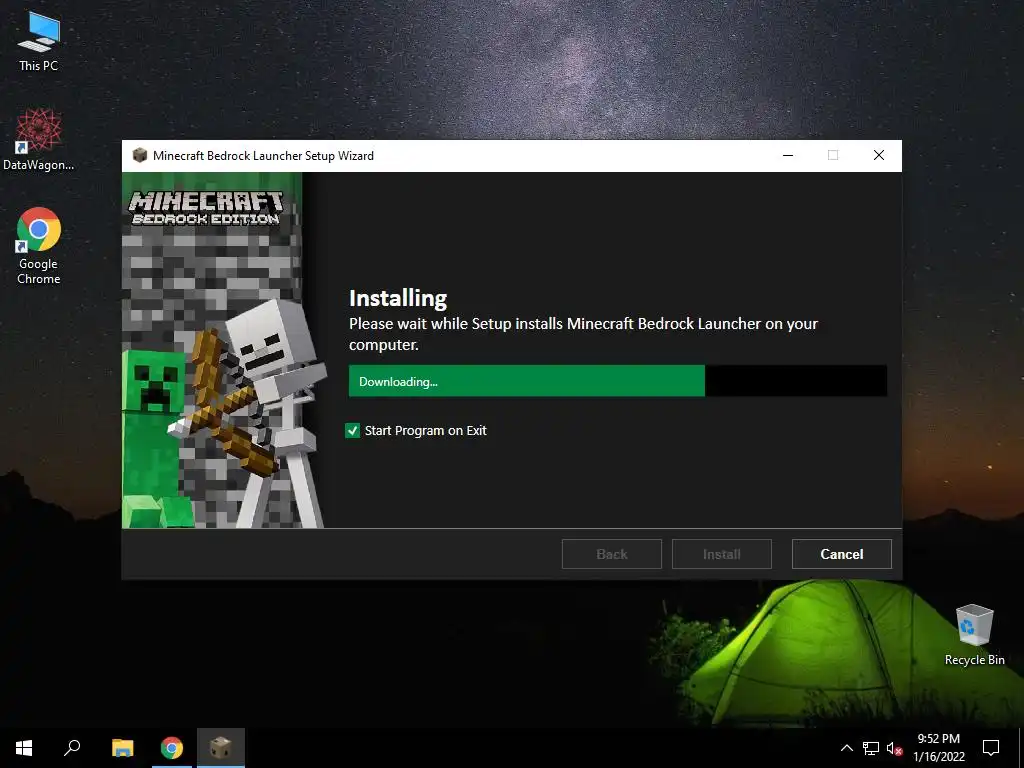The height and width of the screenshot is (768, 1024).
Task: Click the greyed-out Back button
Action: click(611, 554)
